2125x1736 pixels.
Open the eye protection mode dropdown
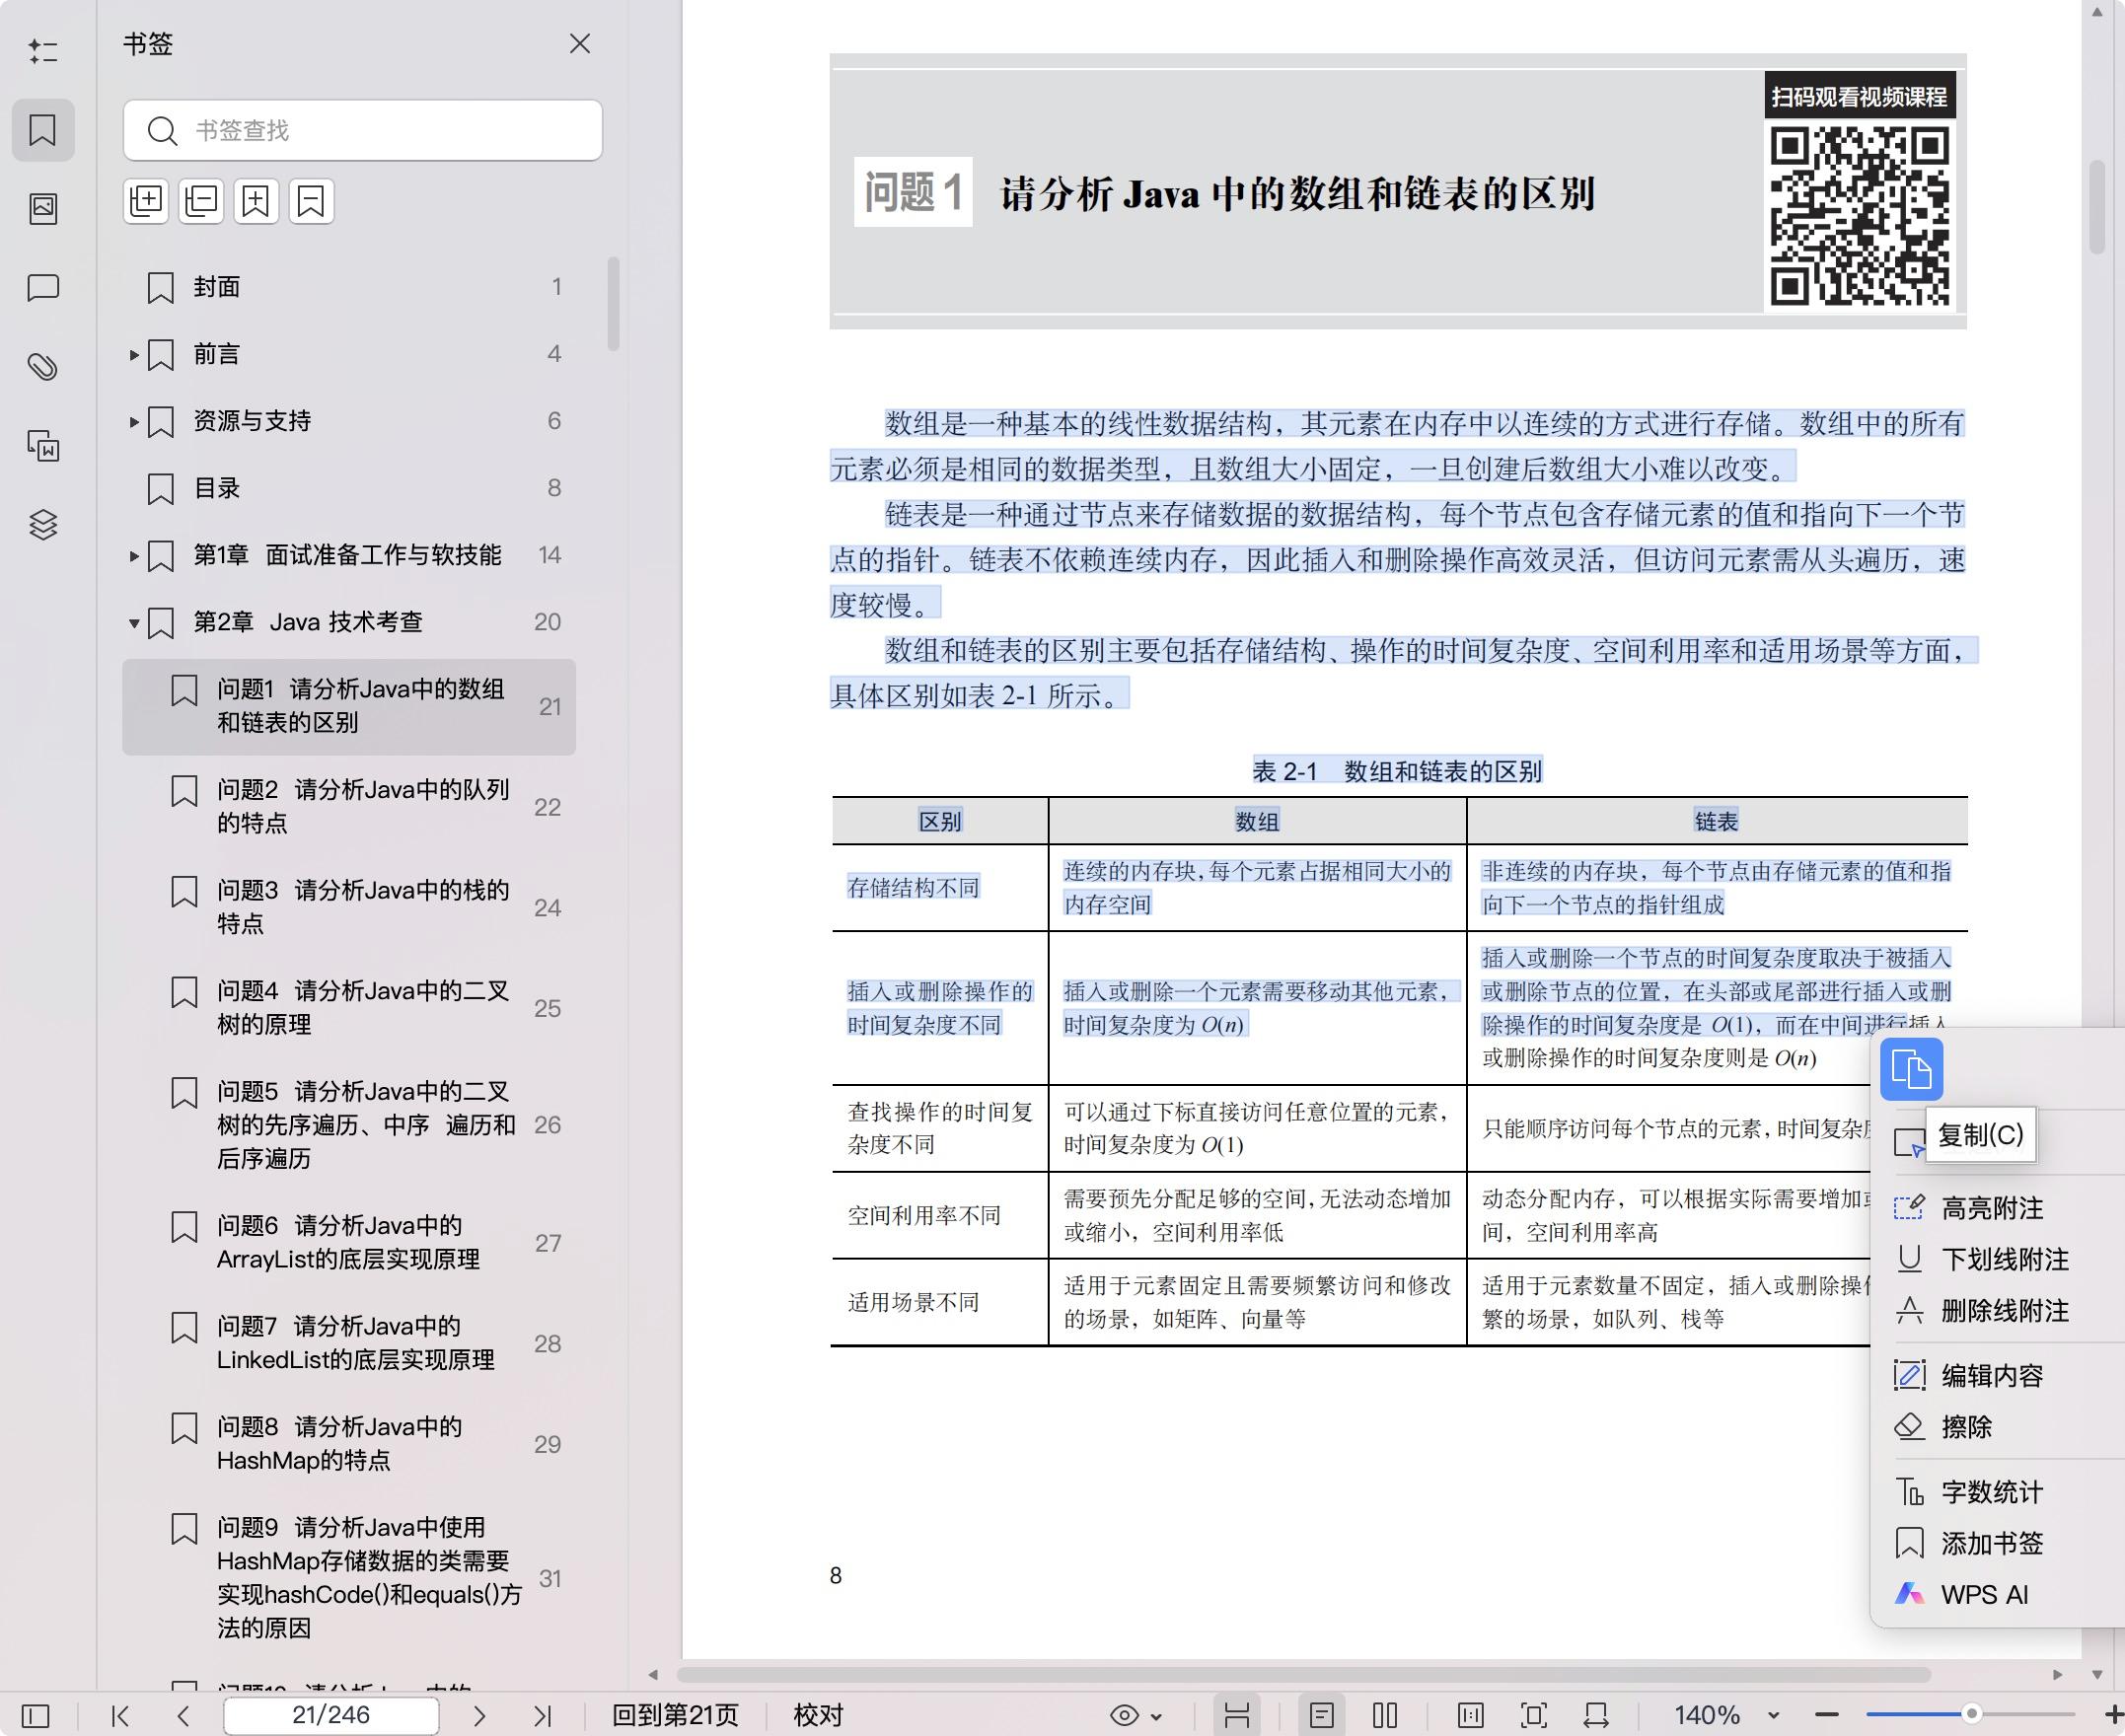[1136, 1716]
